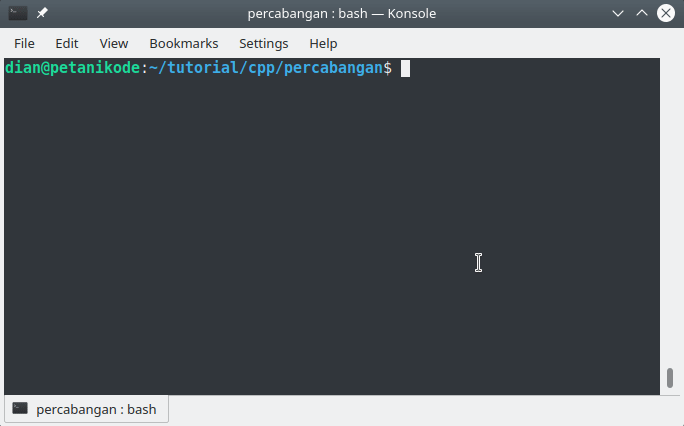Image resolution: width=684 pixels, height=426 pixels.
Task: Click the 'dian@petanikode' prompt text
Action: pos(72,68)
